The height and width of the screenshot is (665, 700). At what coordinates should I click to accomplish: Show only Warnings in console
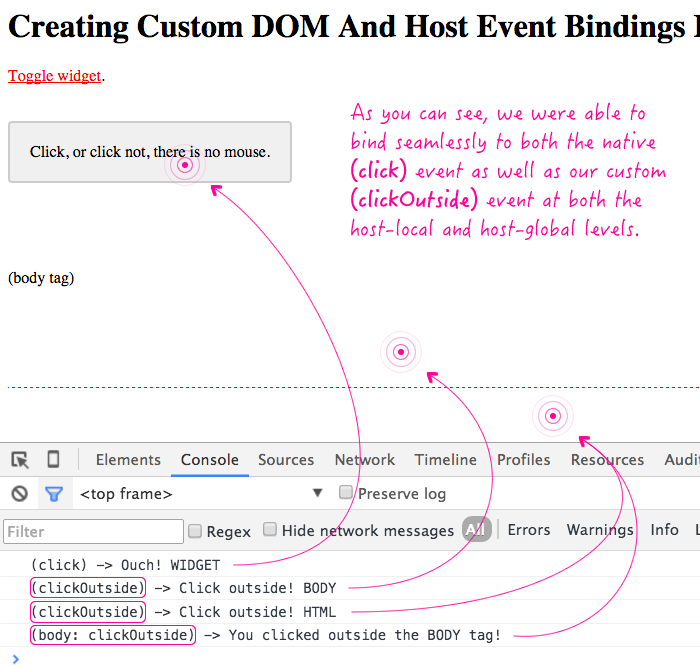tap(600, 530)
